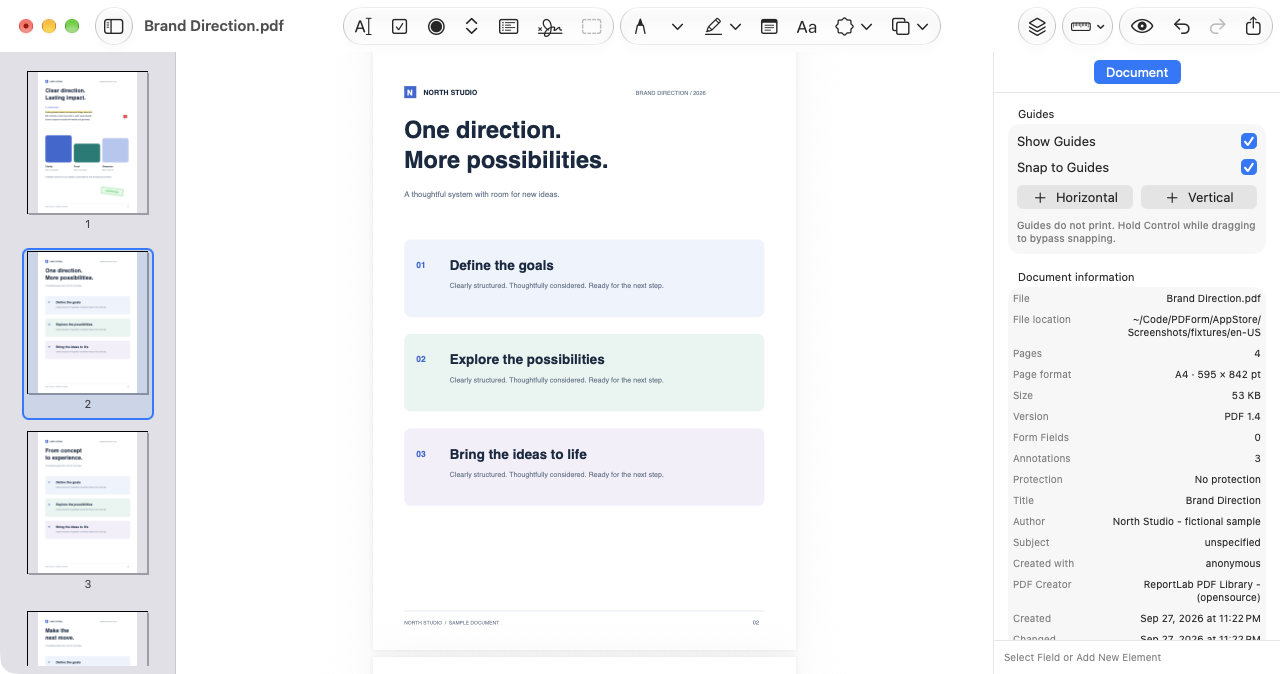The height and width of the screenshot is (674, 1280).
Task: Open the share export menu
Action: pyautogui.click(x=1253, y=27)
